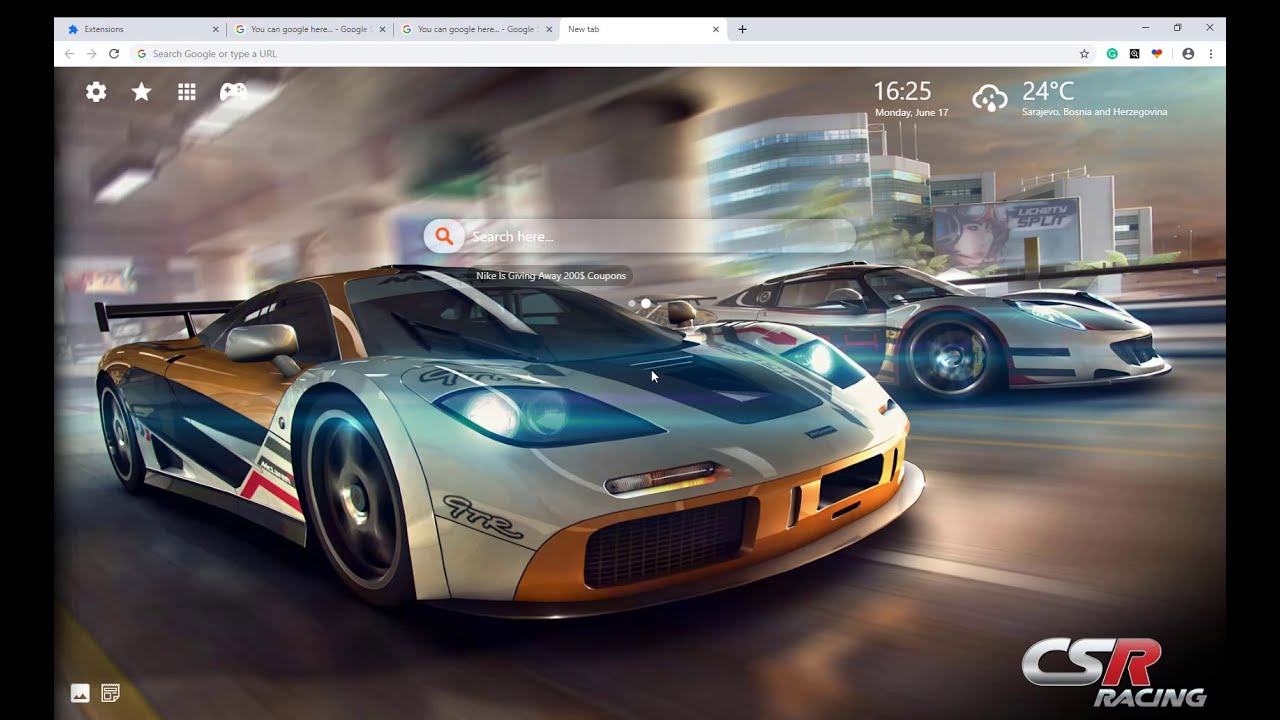The image size is (1280, 720).
Task: Reload the page
Action: coord(114,54)
